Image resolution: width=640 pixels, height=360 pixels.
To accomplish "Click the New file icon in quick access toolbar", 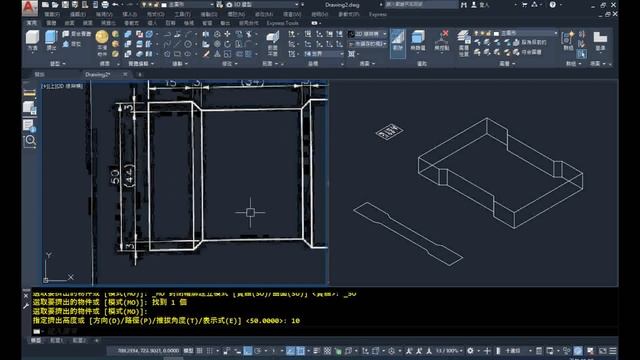I will pos(45,4).
